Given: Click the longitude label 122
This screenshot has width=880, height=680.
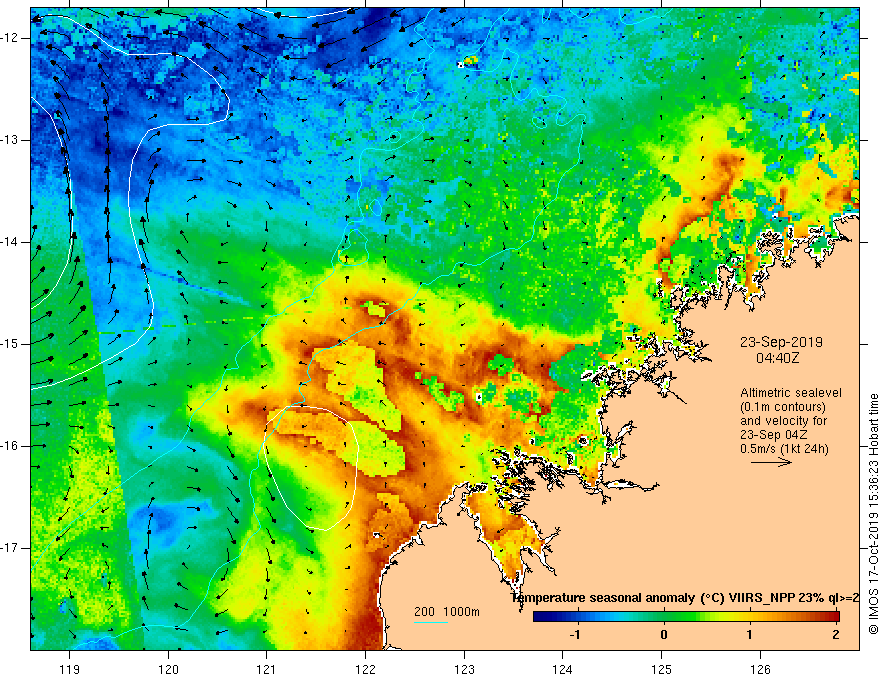Looking at the screenshot, I should 365,669.
